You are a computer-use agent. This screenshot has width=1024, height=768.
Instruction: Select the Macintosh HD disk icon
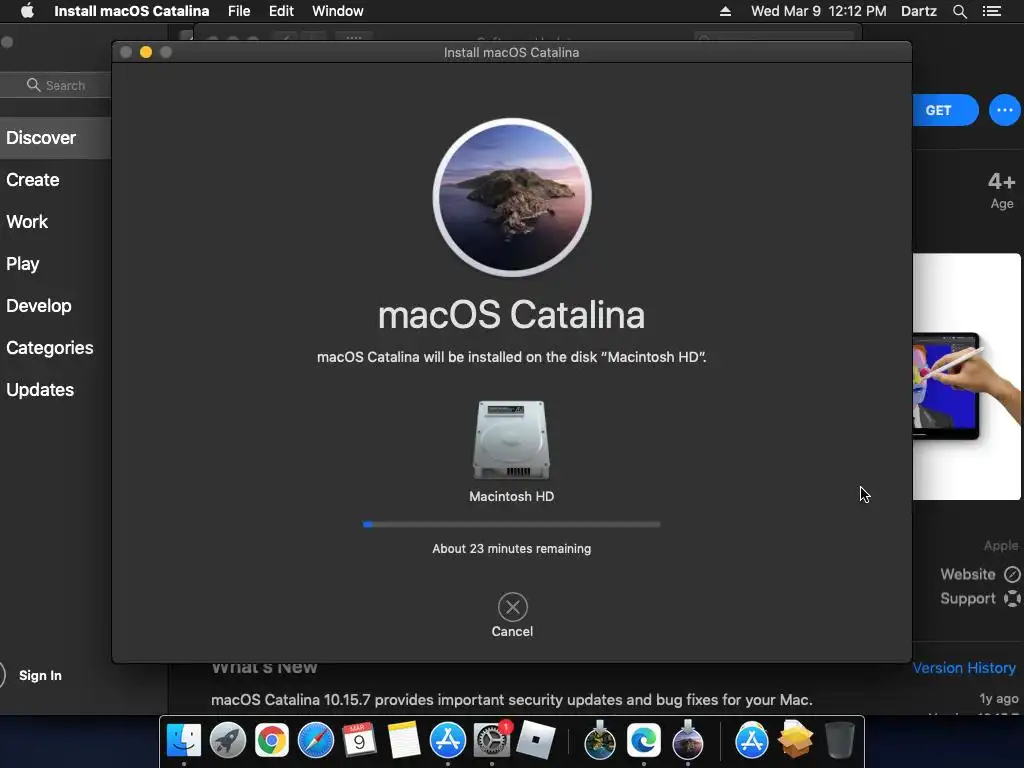click(511, 440)
